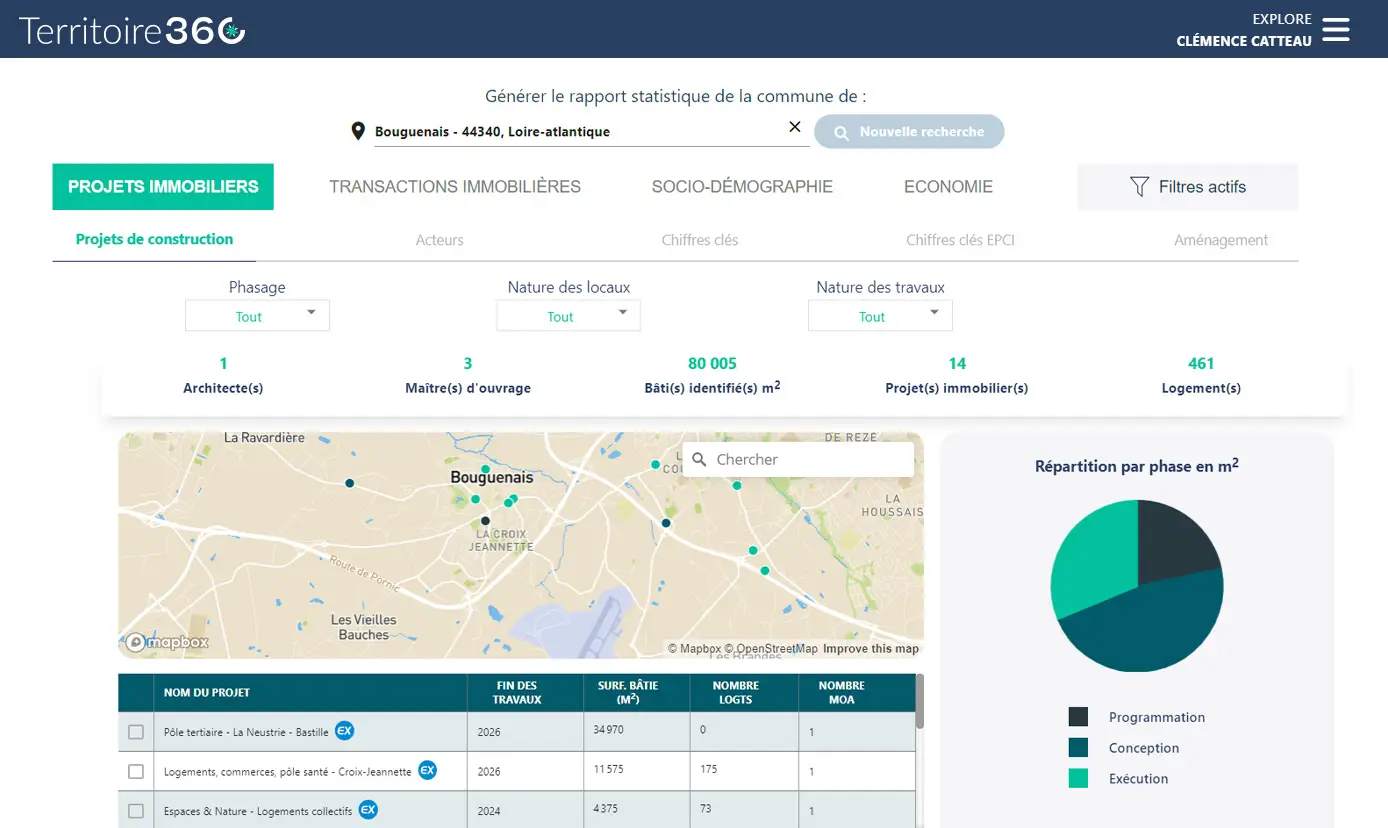This screenshot has width=1388, height=828.
Task: Click the Territoire360 logo
Action: tap(132, 30)
